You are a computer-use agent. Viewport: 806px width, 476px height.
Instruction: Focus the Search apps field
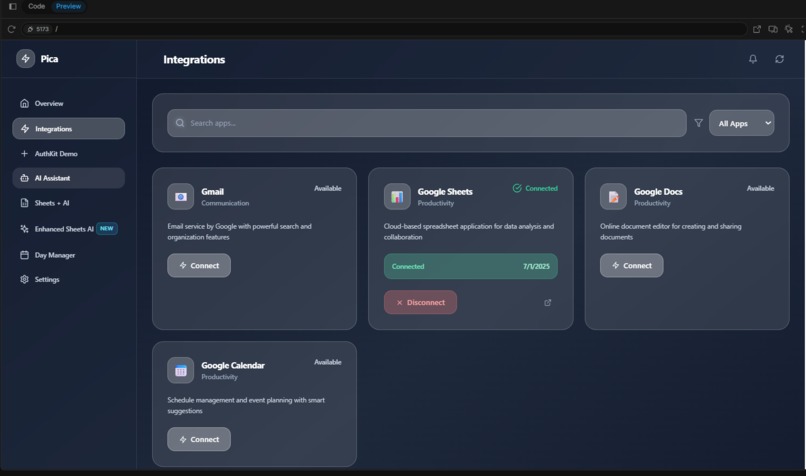click(427, 123)
